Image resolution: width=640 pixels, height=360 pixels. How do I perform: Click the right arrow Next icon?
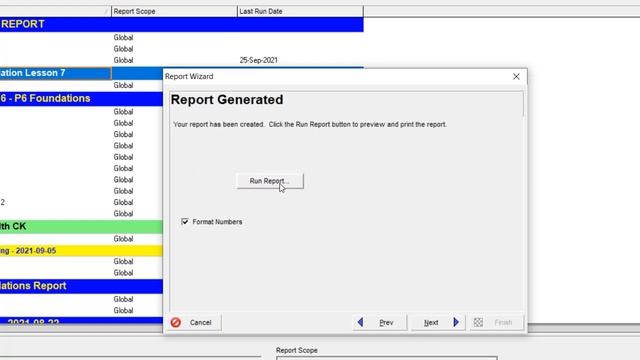(x=456, y=322)
